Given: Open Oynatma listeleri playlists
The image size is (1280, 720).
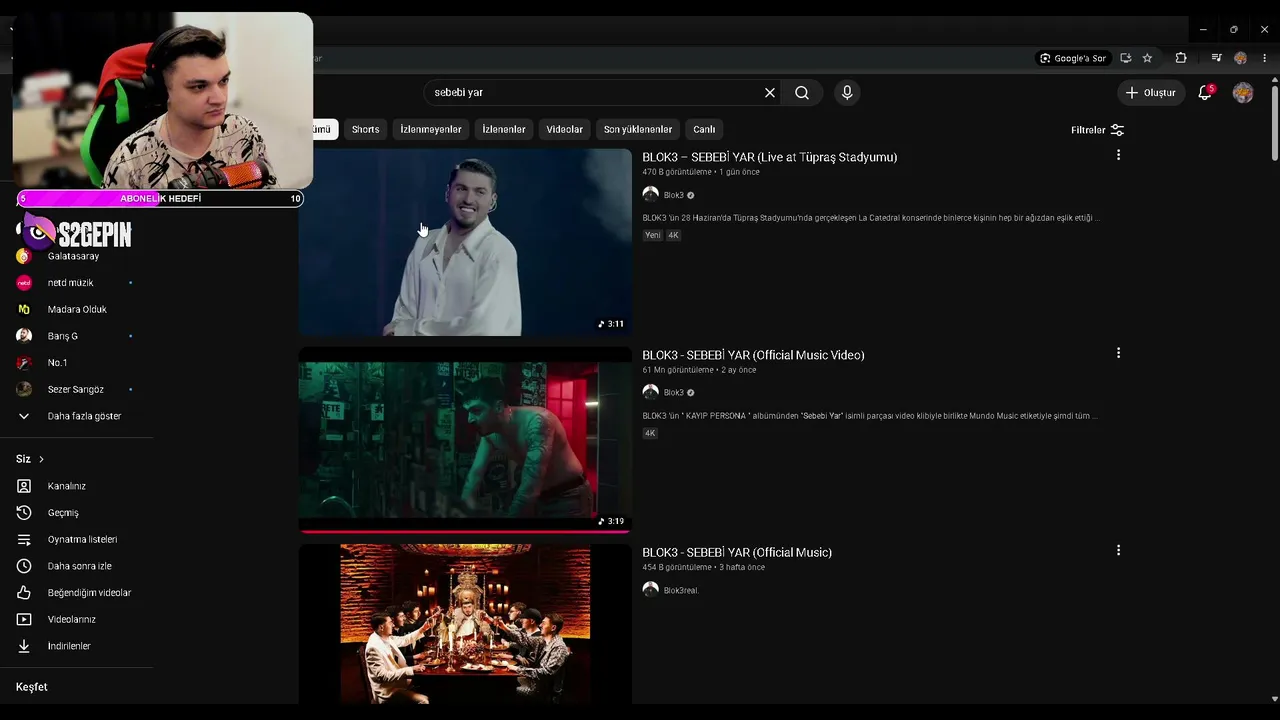Looking at the screenshot, I should (x=76, y=539).
